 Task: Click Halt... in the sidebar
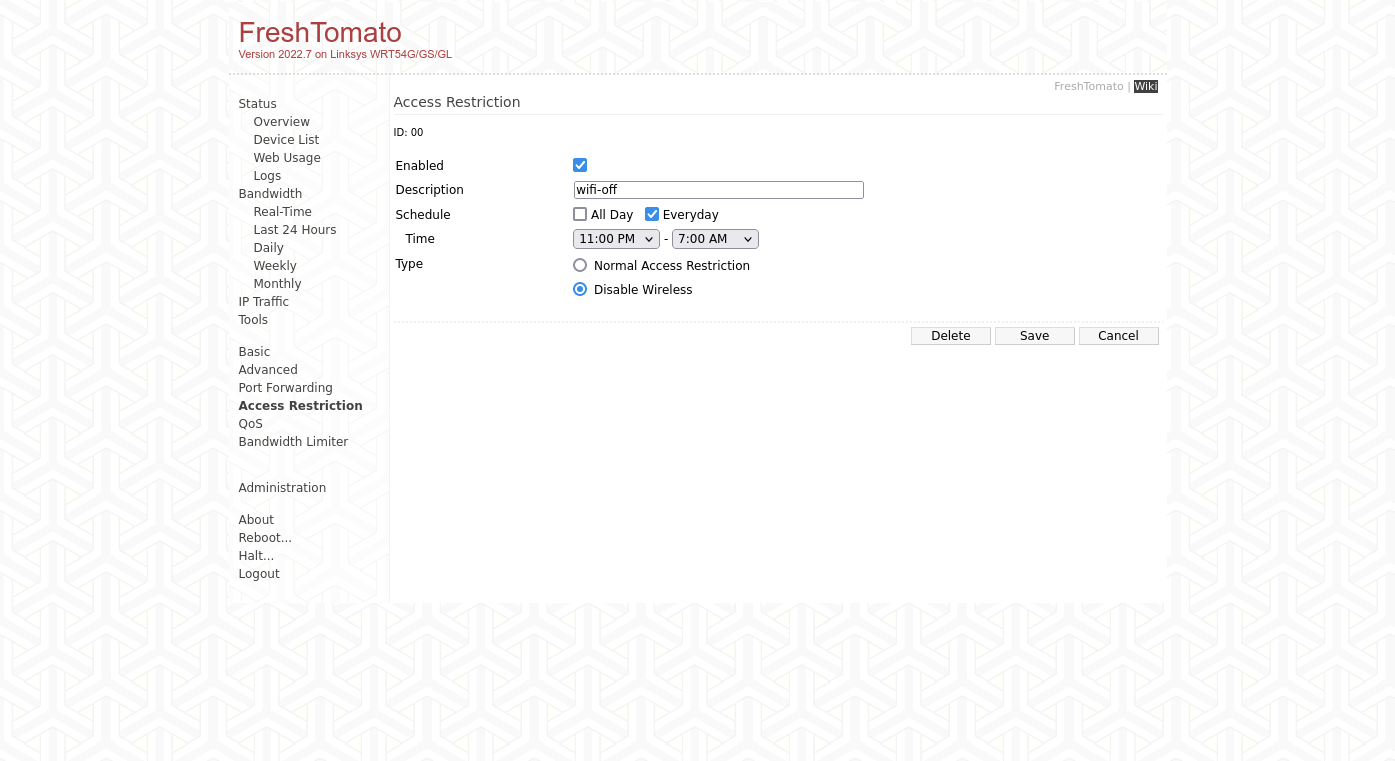coord(256,556)
